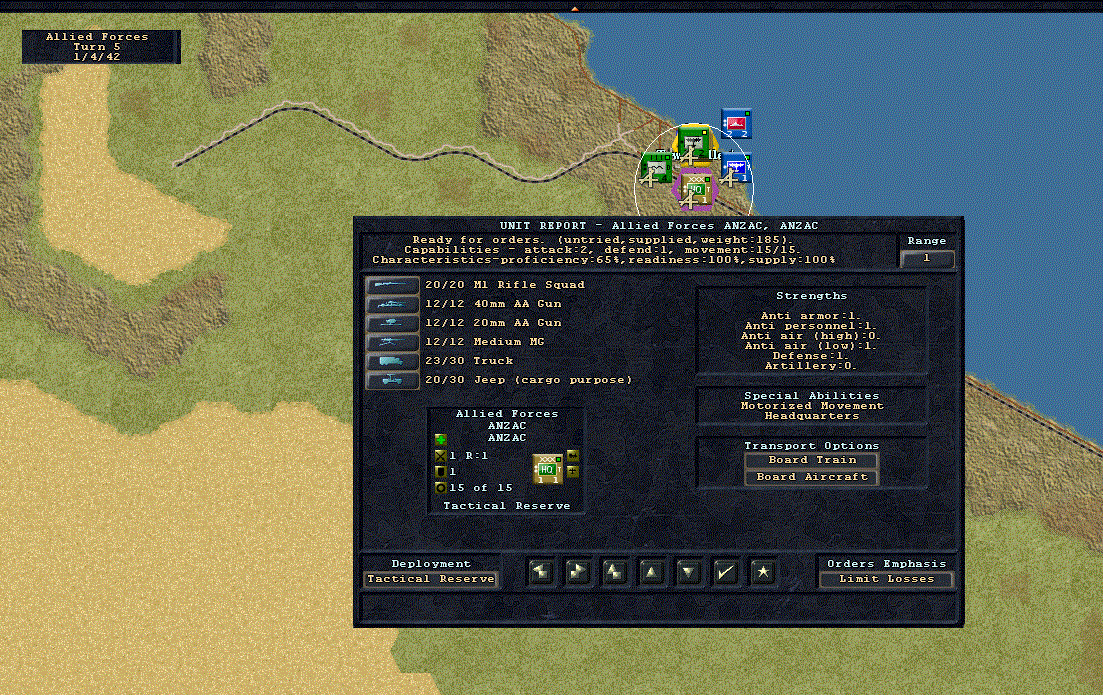Click the up-triangle button in report toolbar

[651, 572]
